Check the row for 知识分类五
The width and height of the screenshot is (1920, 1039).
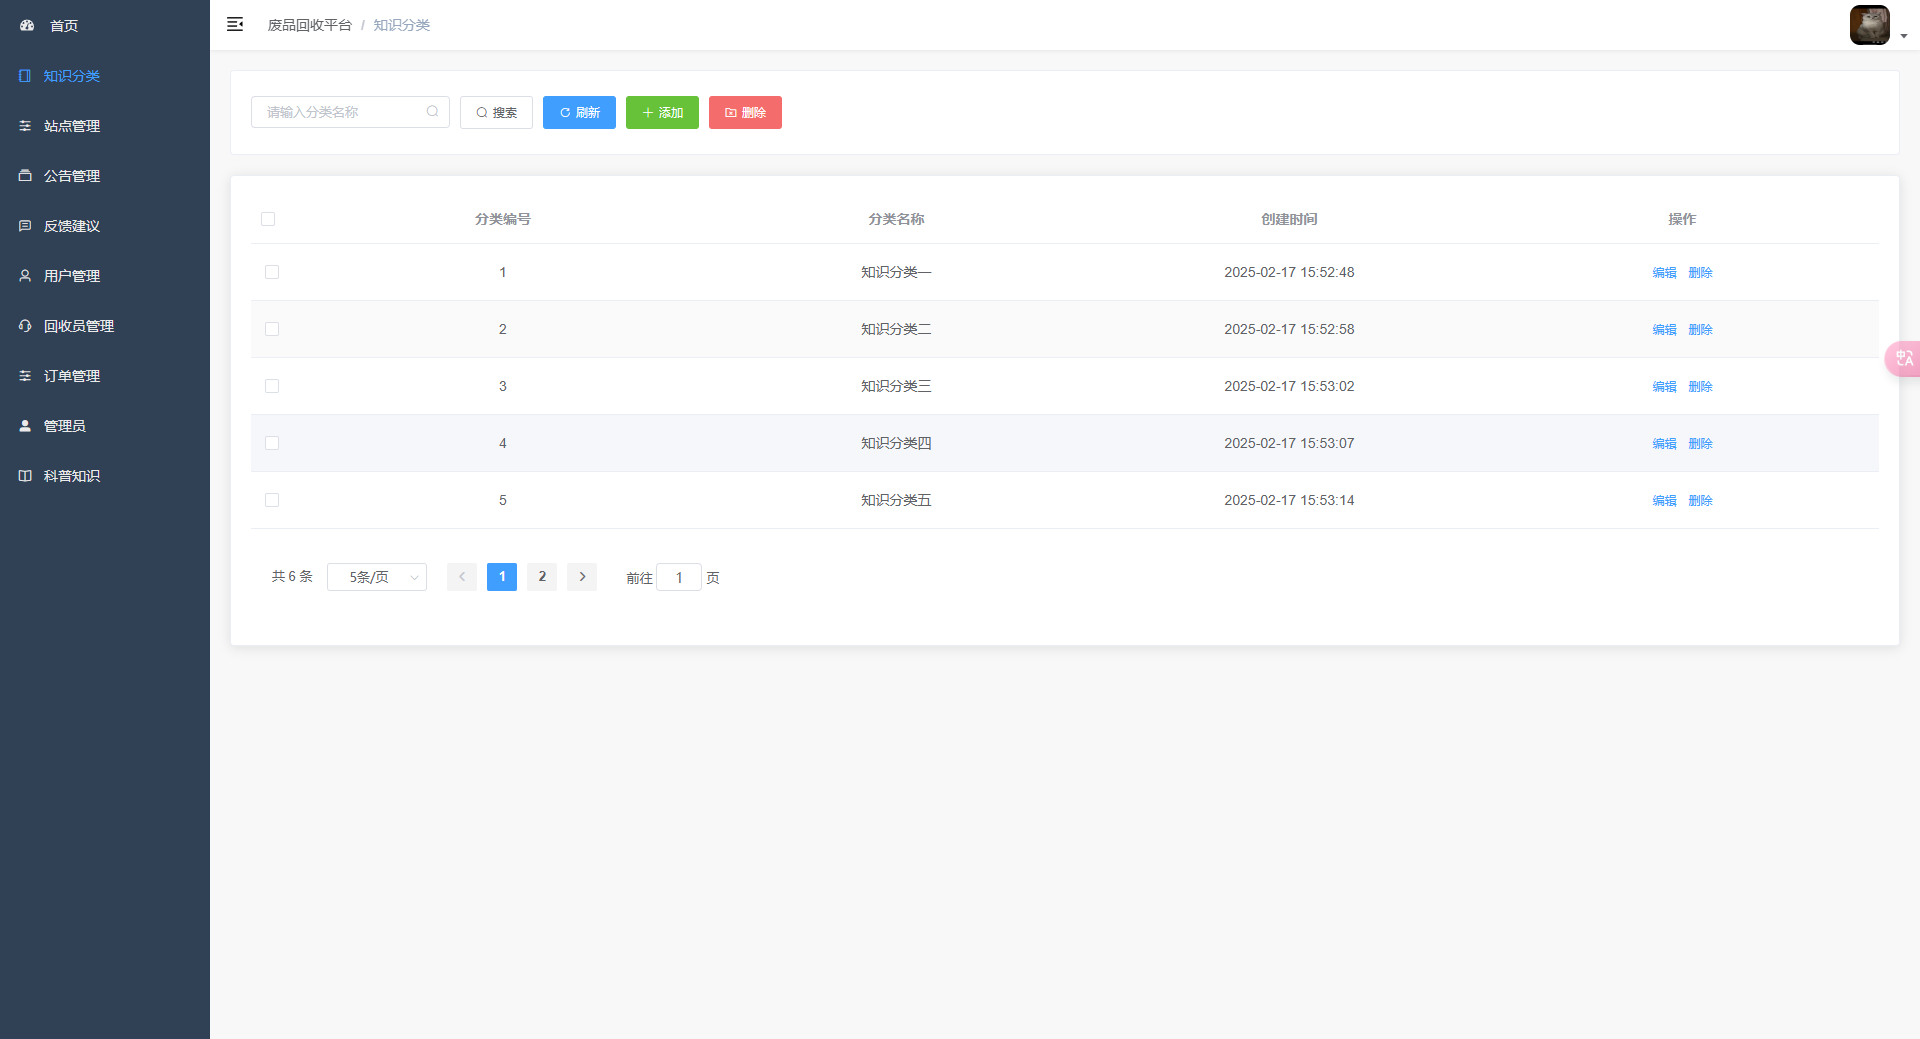[272, 500]
